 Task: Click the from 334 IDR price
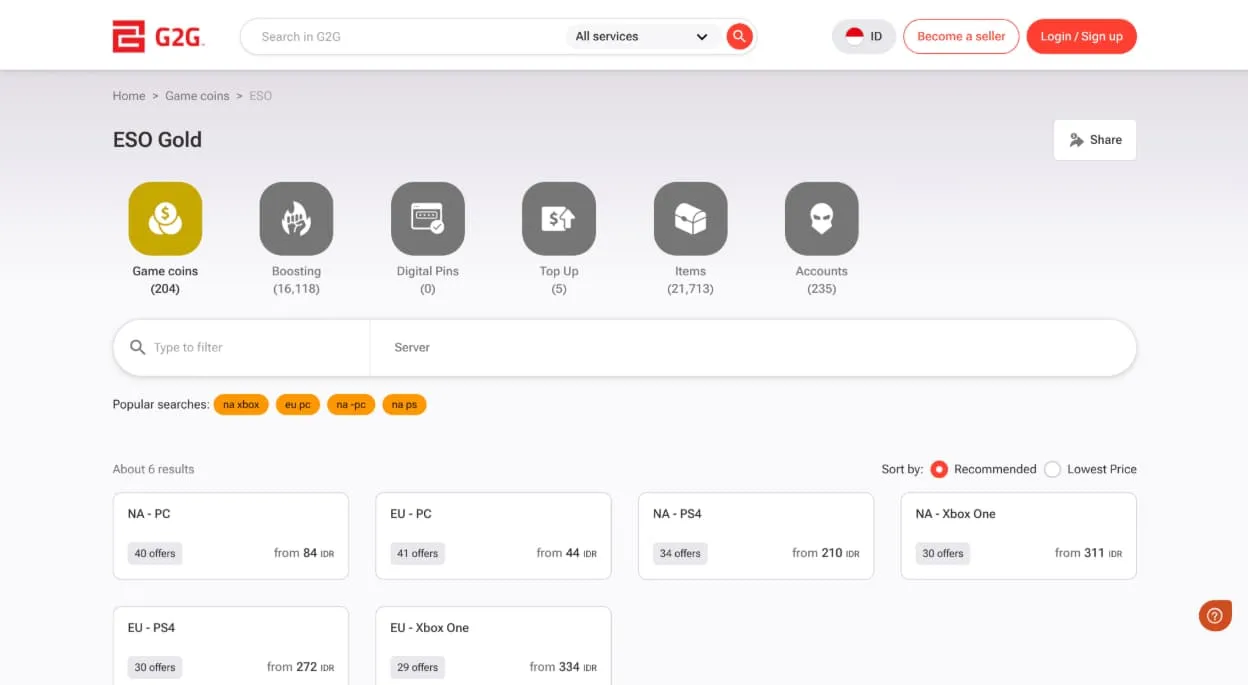coord(563,667)
